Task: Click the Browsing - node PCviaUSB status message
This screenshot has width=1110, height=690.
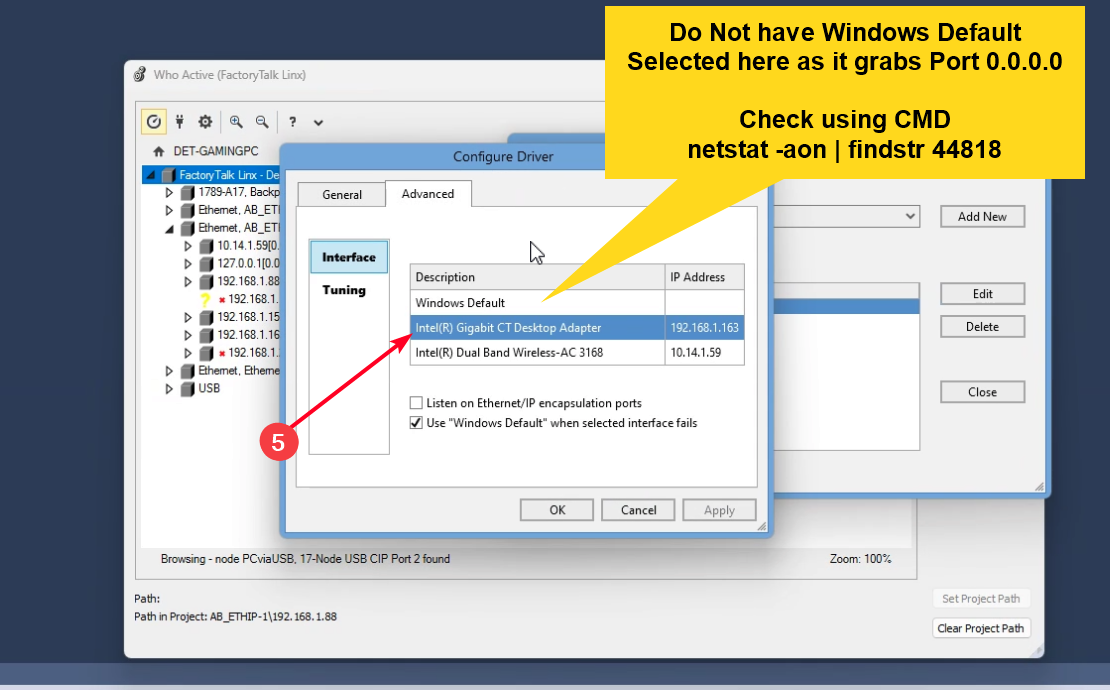Action: point(305,558)
